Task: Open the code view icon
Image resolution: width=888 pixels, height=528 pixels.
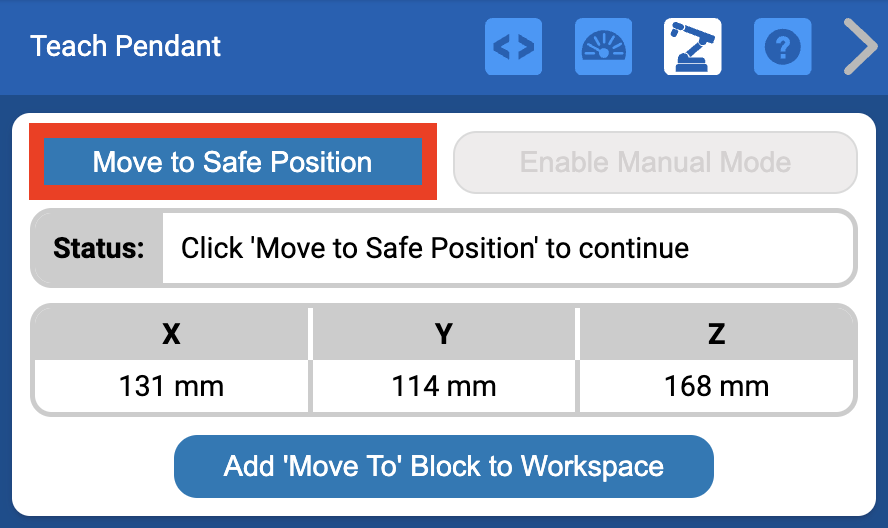Action: 513,47
